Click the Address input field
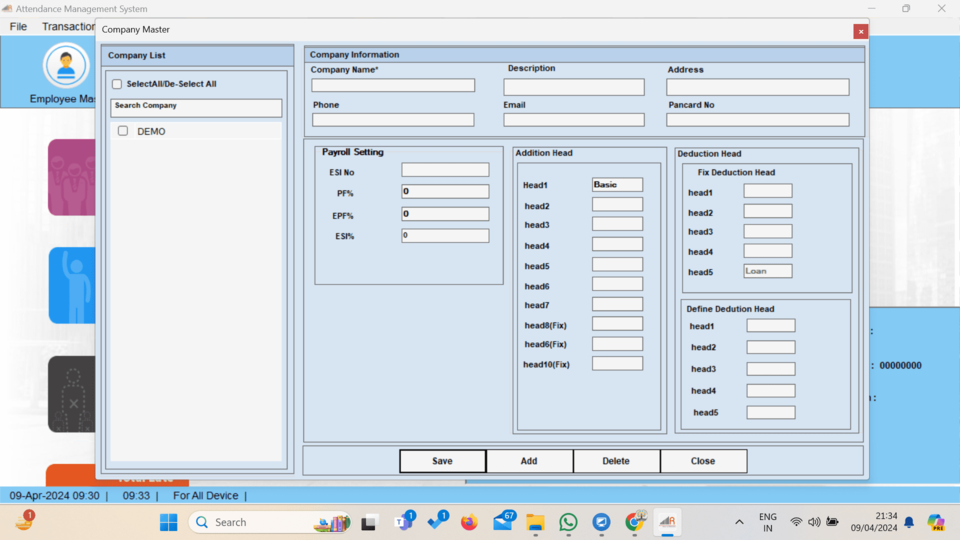Viewport: 960px width, 540px height. pyautogui.click(x=758, y=87)
